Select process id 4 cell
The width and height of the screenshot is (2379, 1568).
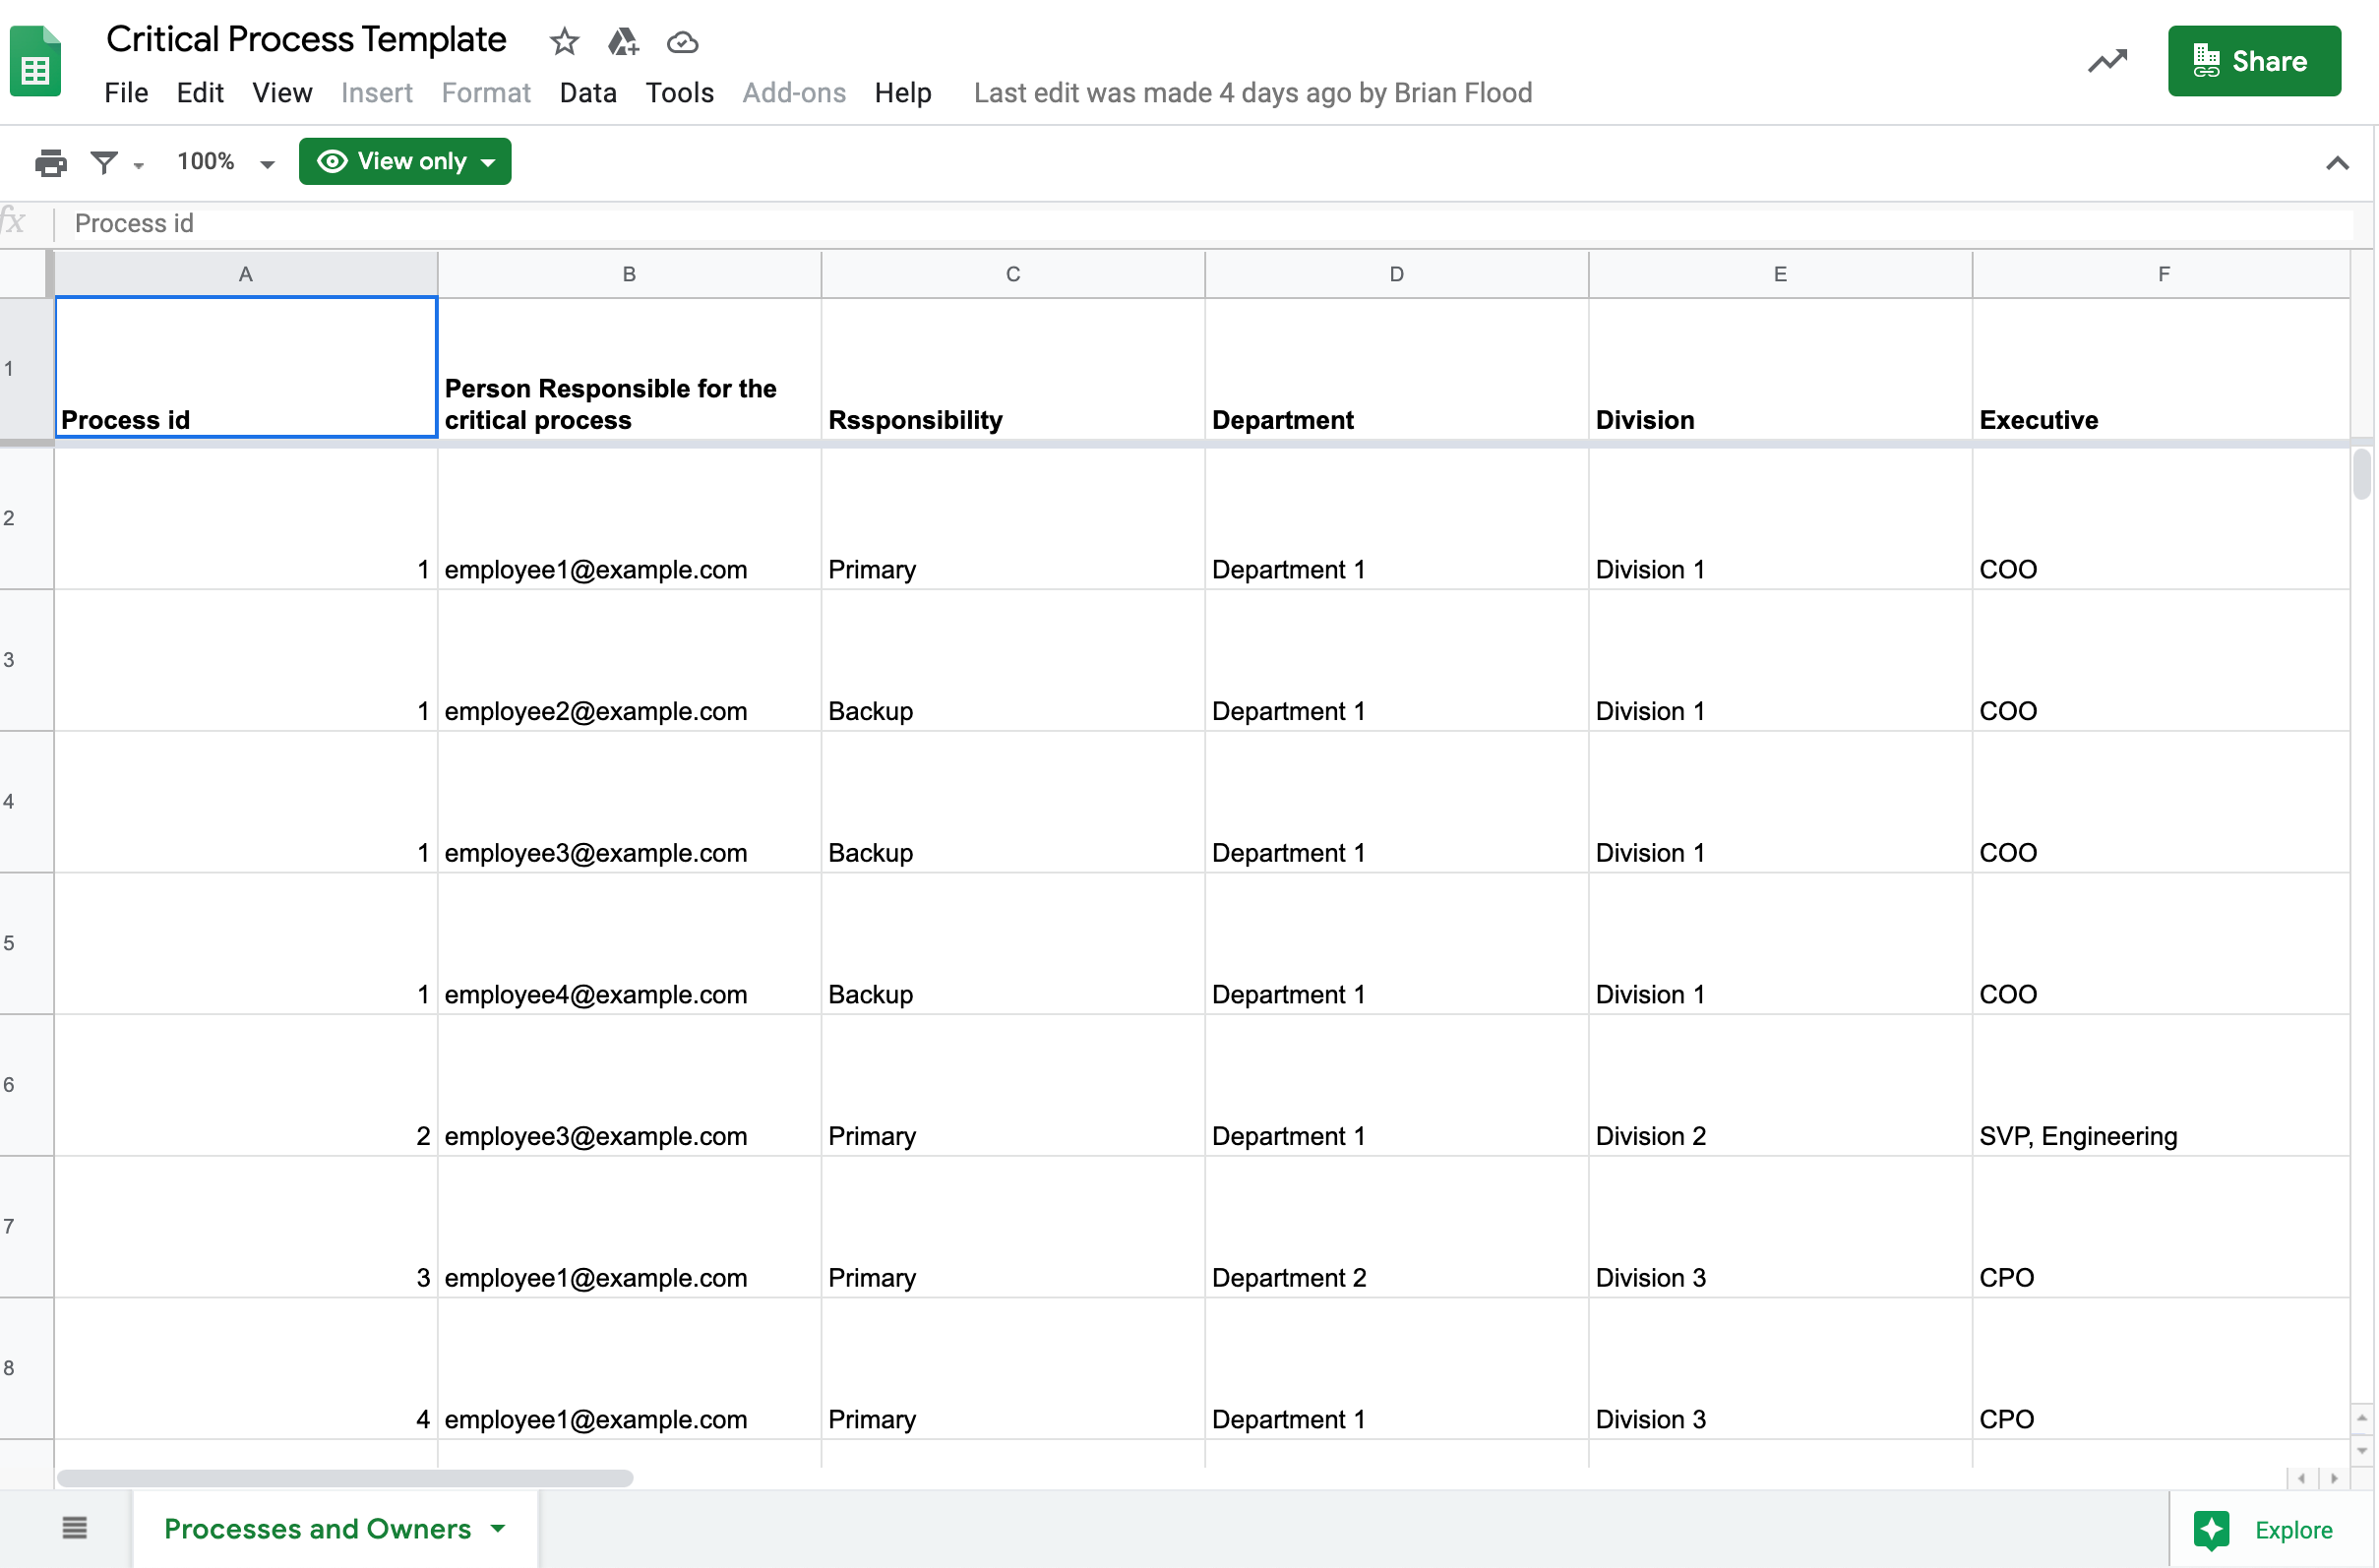(246, 1369)
